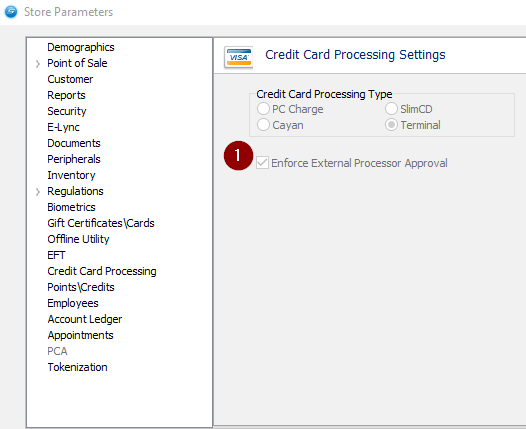Click the Visa credit card icon
The width and height of the screenshot is (526, 429).
coord(239,56)
